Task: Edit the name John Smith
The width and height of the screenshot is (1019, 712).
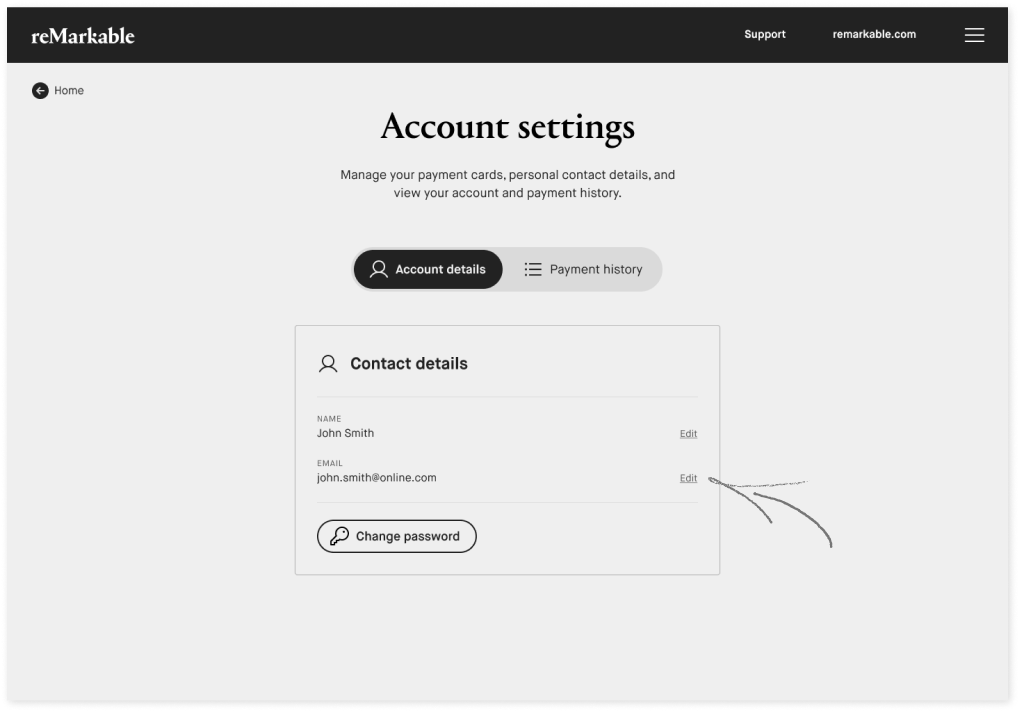Action: [x=688, y=433]
